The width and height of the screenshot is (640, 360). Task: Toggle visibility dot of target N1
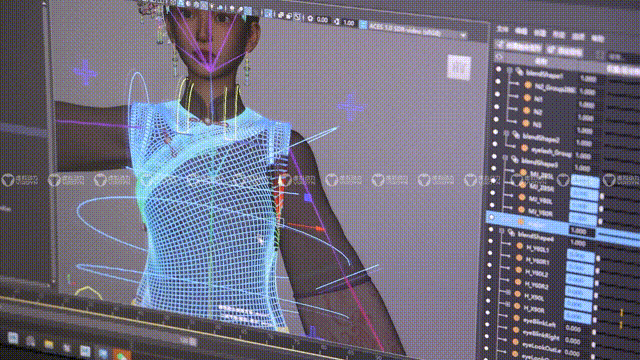(x=497, y=94)
